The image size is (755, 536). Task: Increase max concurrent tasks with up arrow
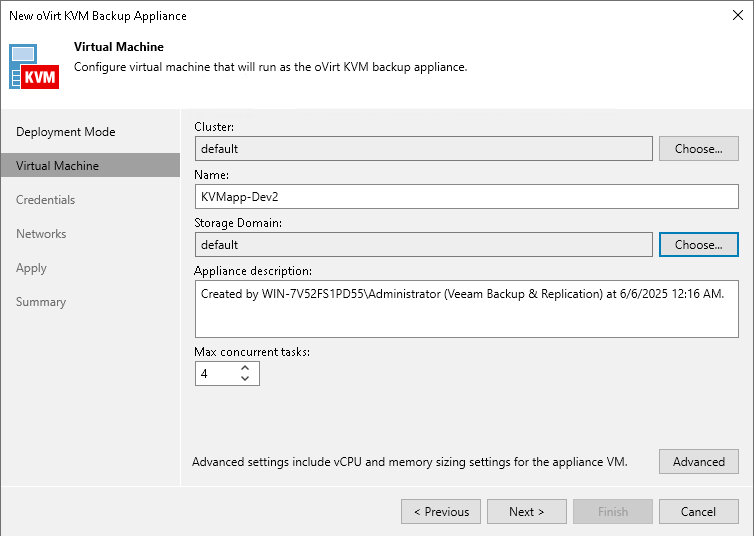click(246, 368)
